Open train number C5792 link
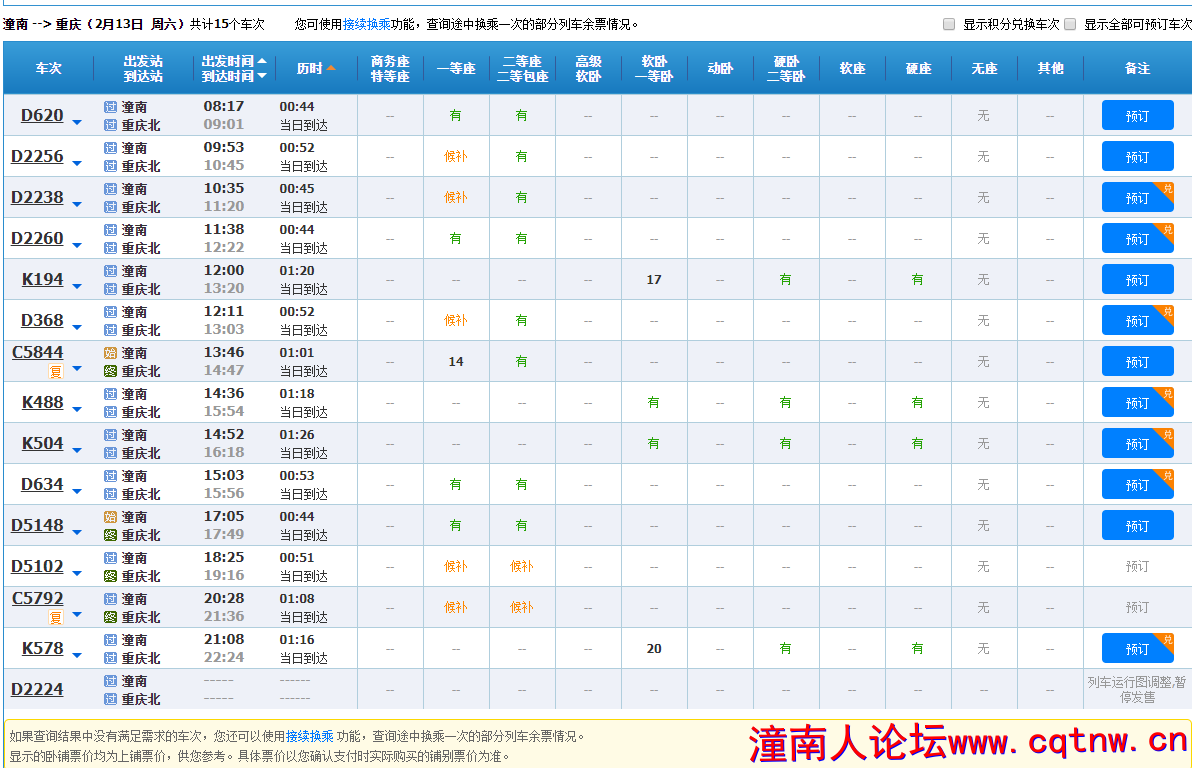Screen dimensions: 1192x768 click(37, 599)
